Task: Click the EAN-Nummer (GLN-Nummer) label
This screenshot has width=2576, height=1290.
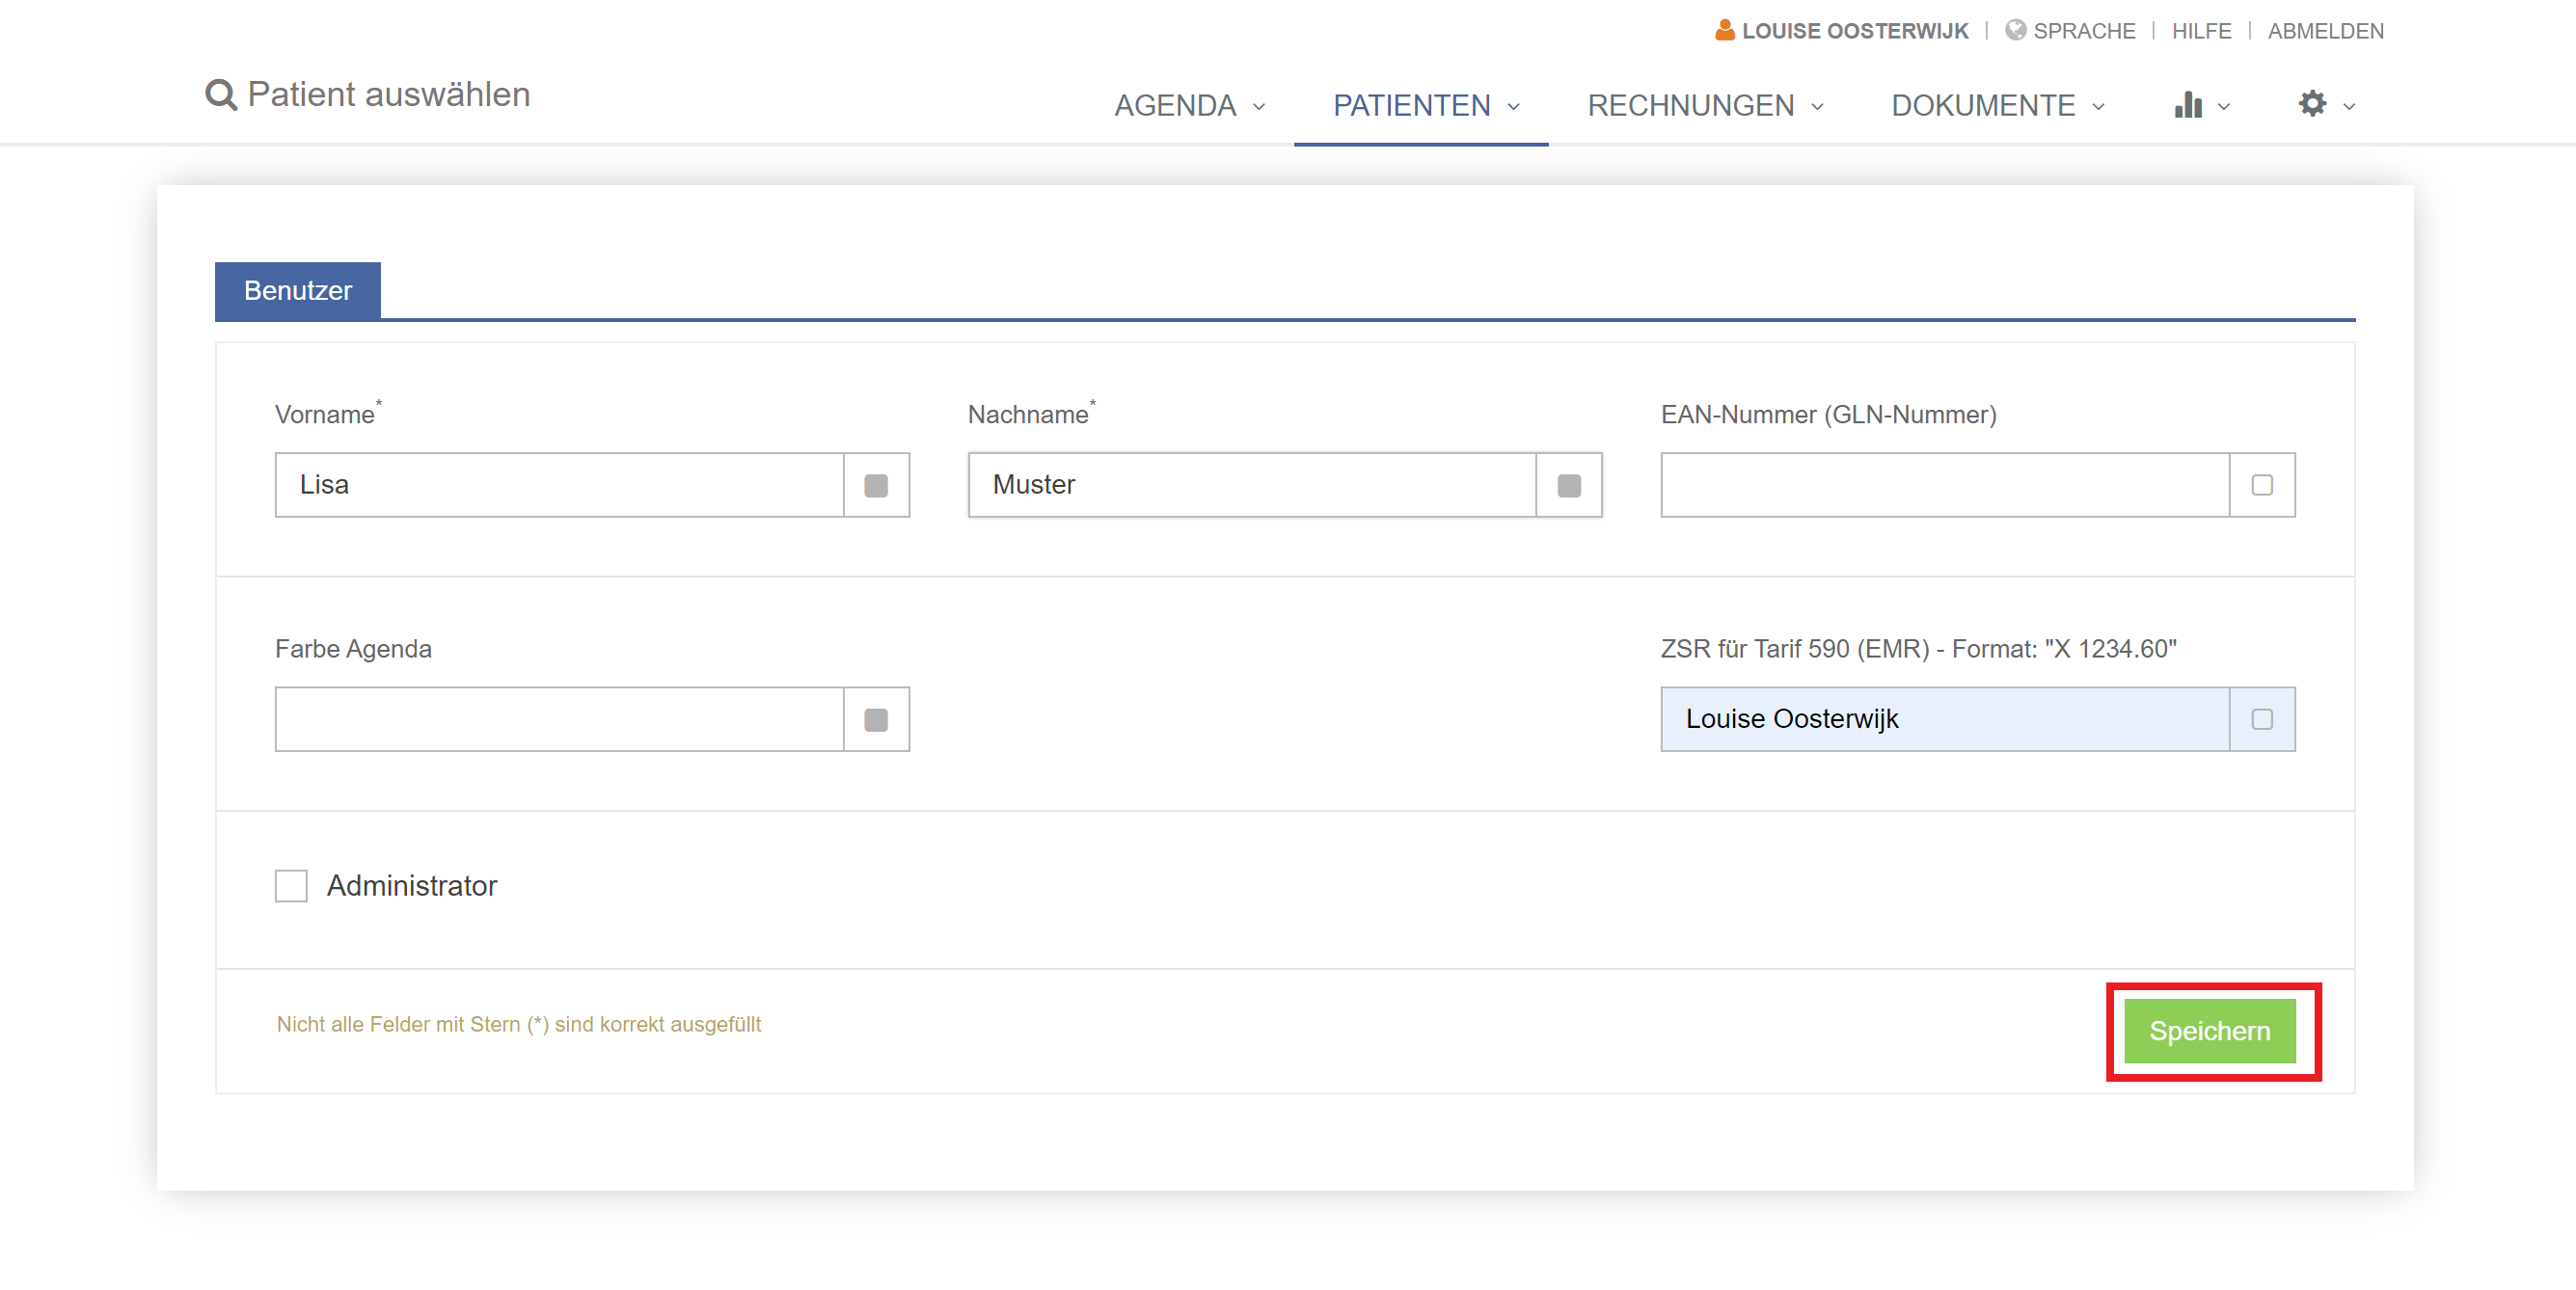Action: [x=1828, y=414]
